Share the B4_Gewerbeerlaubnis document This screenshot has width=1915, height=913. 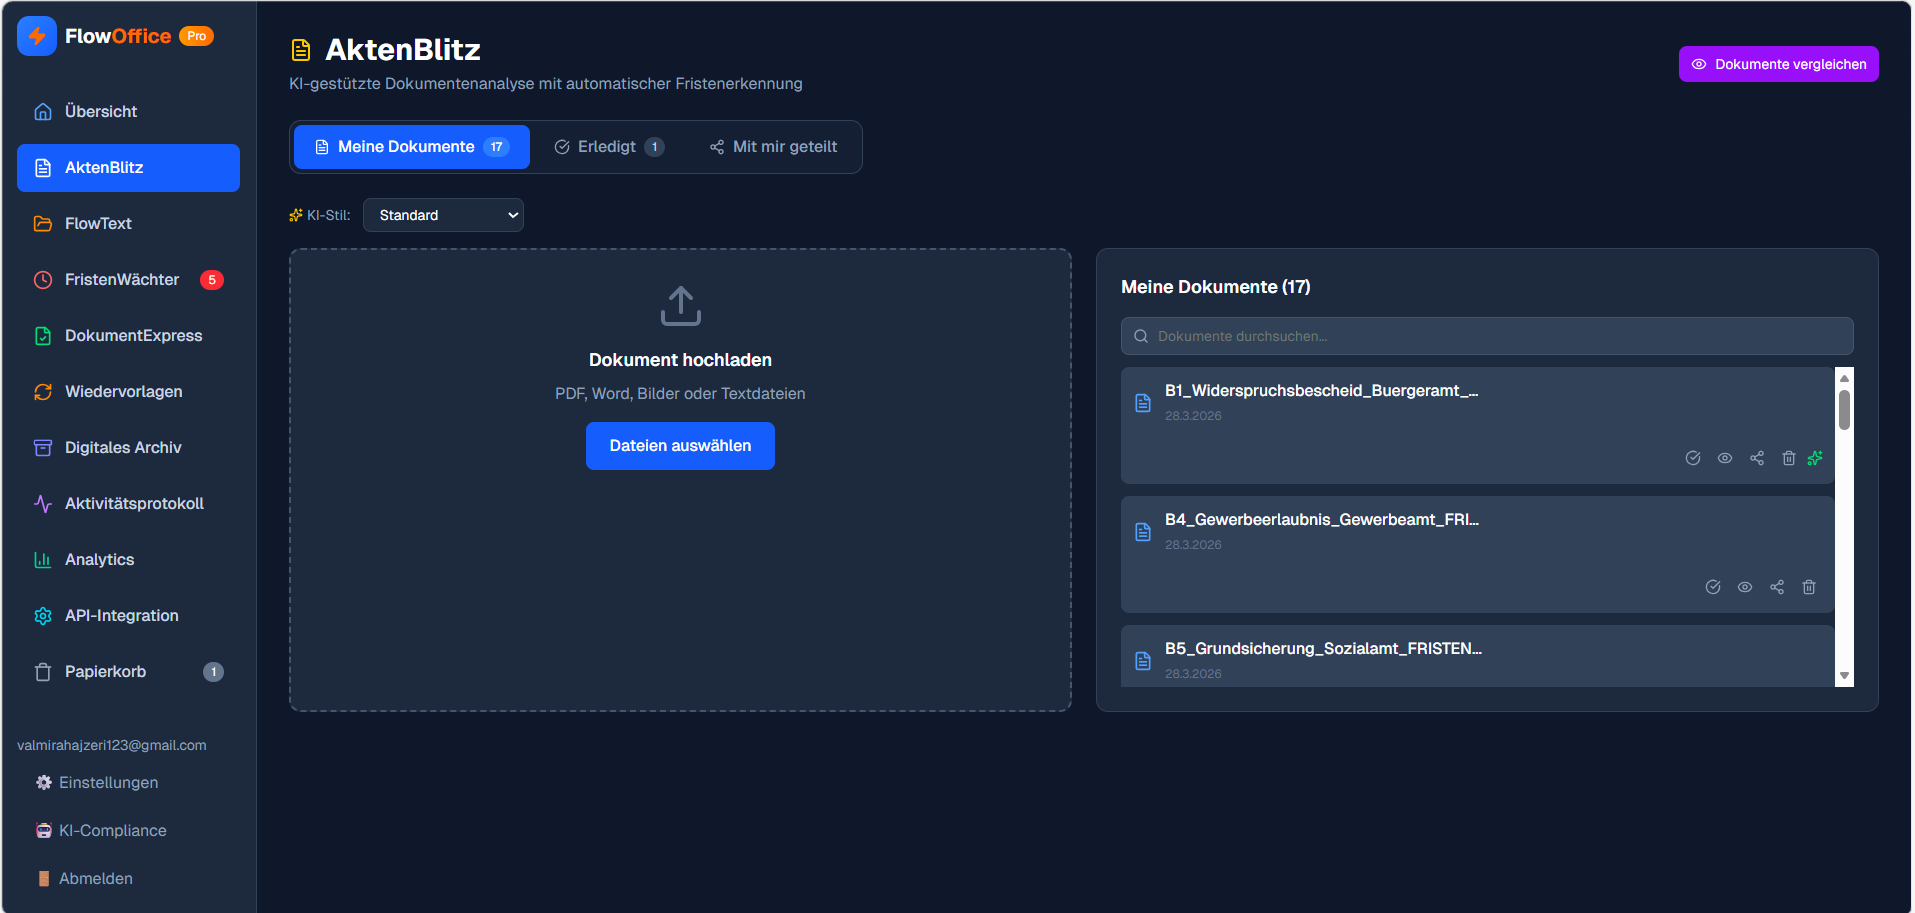point(1777,587)
